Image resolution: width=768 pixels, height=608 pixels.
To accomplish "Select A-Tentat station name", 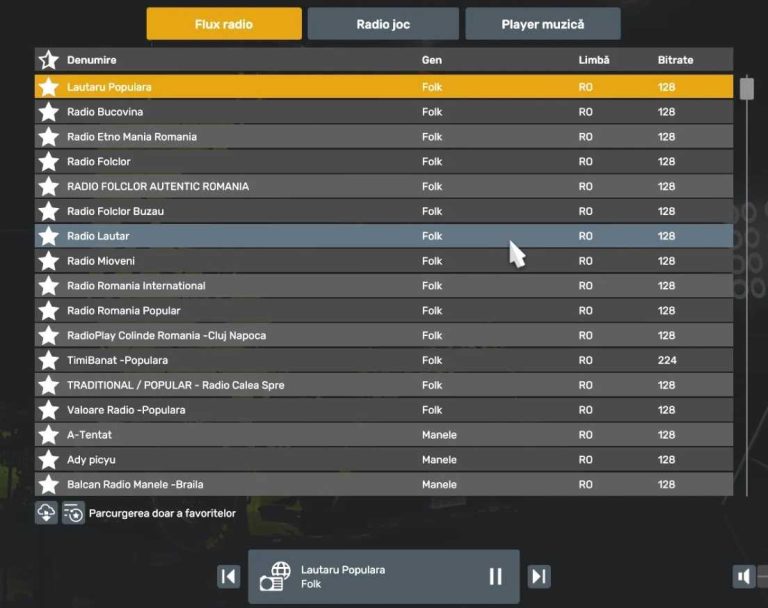I will [89, 435].
